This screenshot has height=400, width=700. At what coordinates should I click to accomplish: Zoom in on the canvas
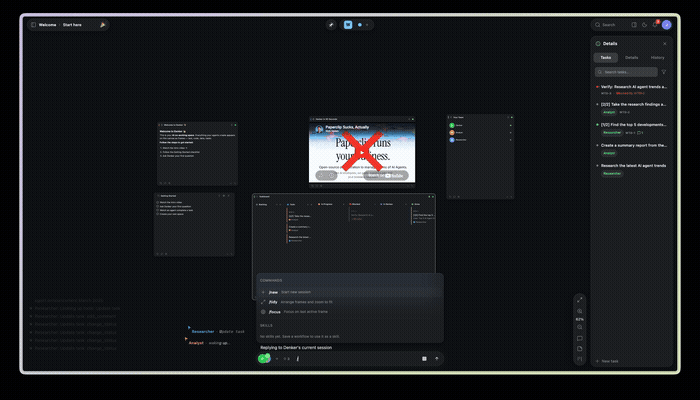click(x=579, y=311)
